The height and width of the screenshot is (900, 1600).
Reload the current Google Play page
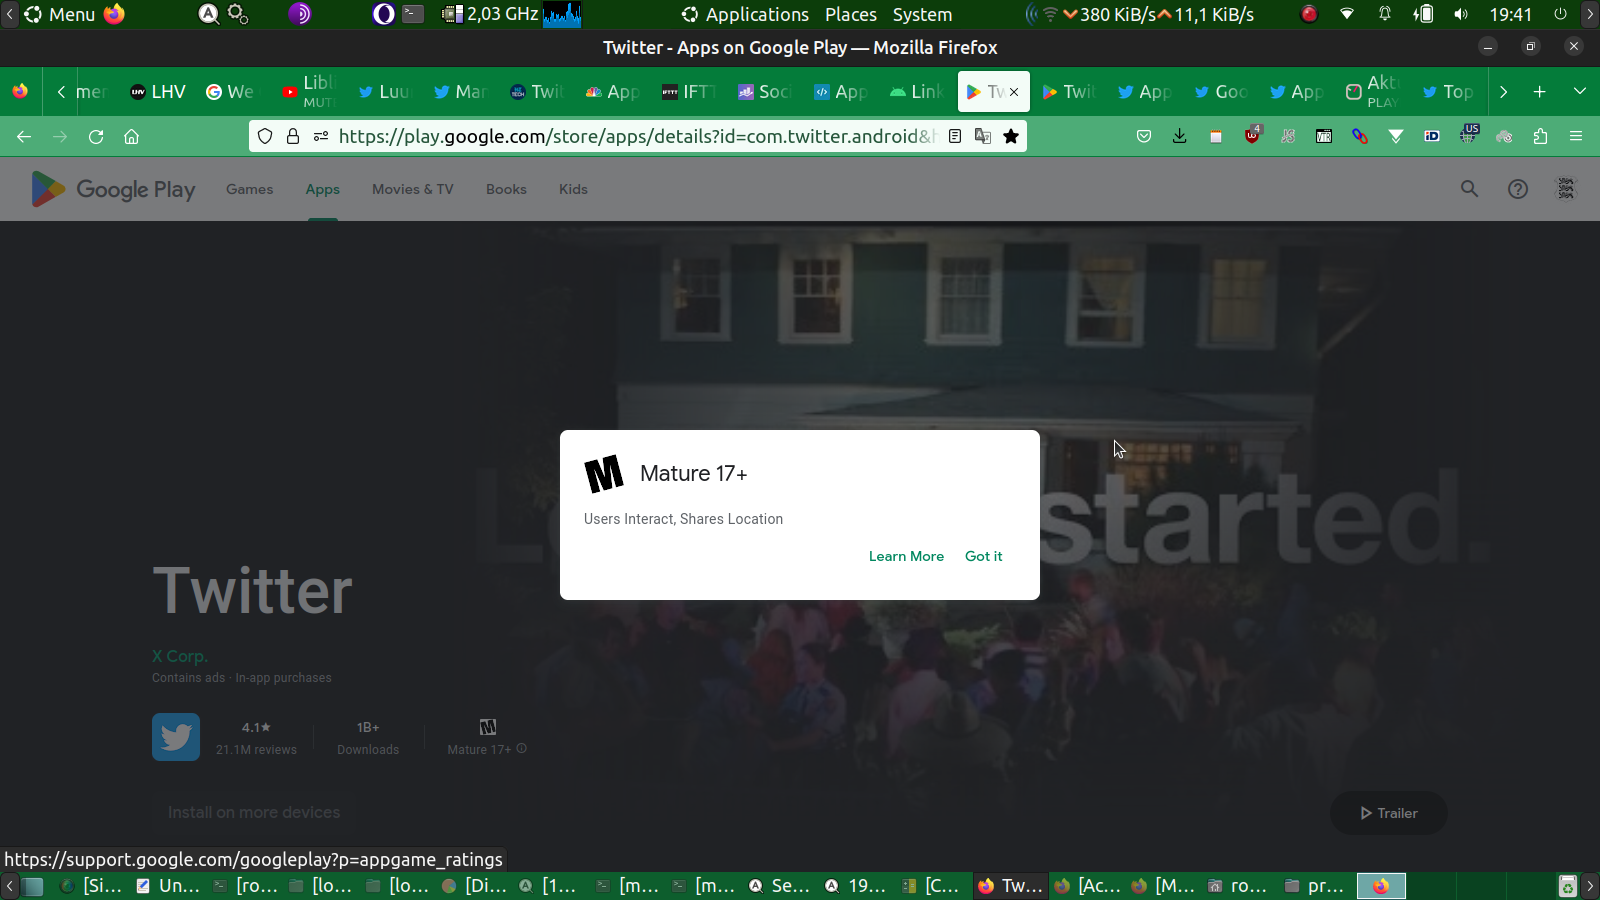click(x=96, y=137)
